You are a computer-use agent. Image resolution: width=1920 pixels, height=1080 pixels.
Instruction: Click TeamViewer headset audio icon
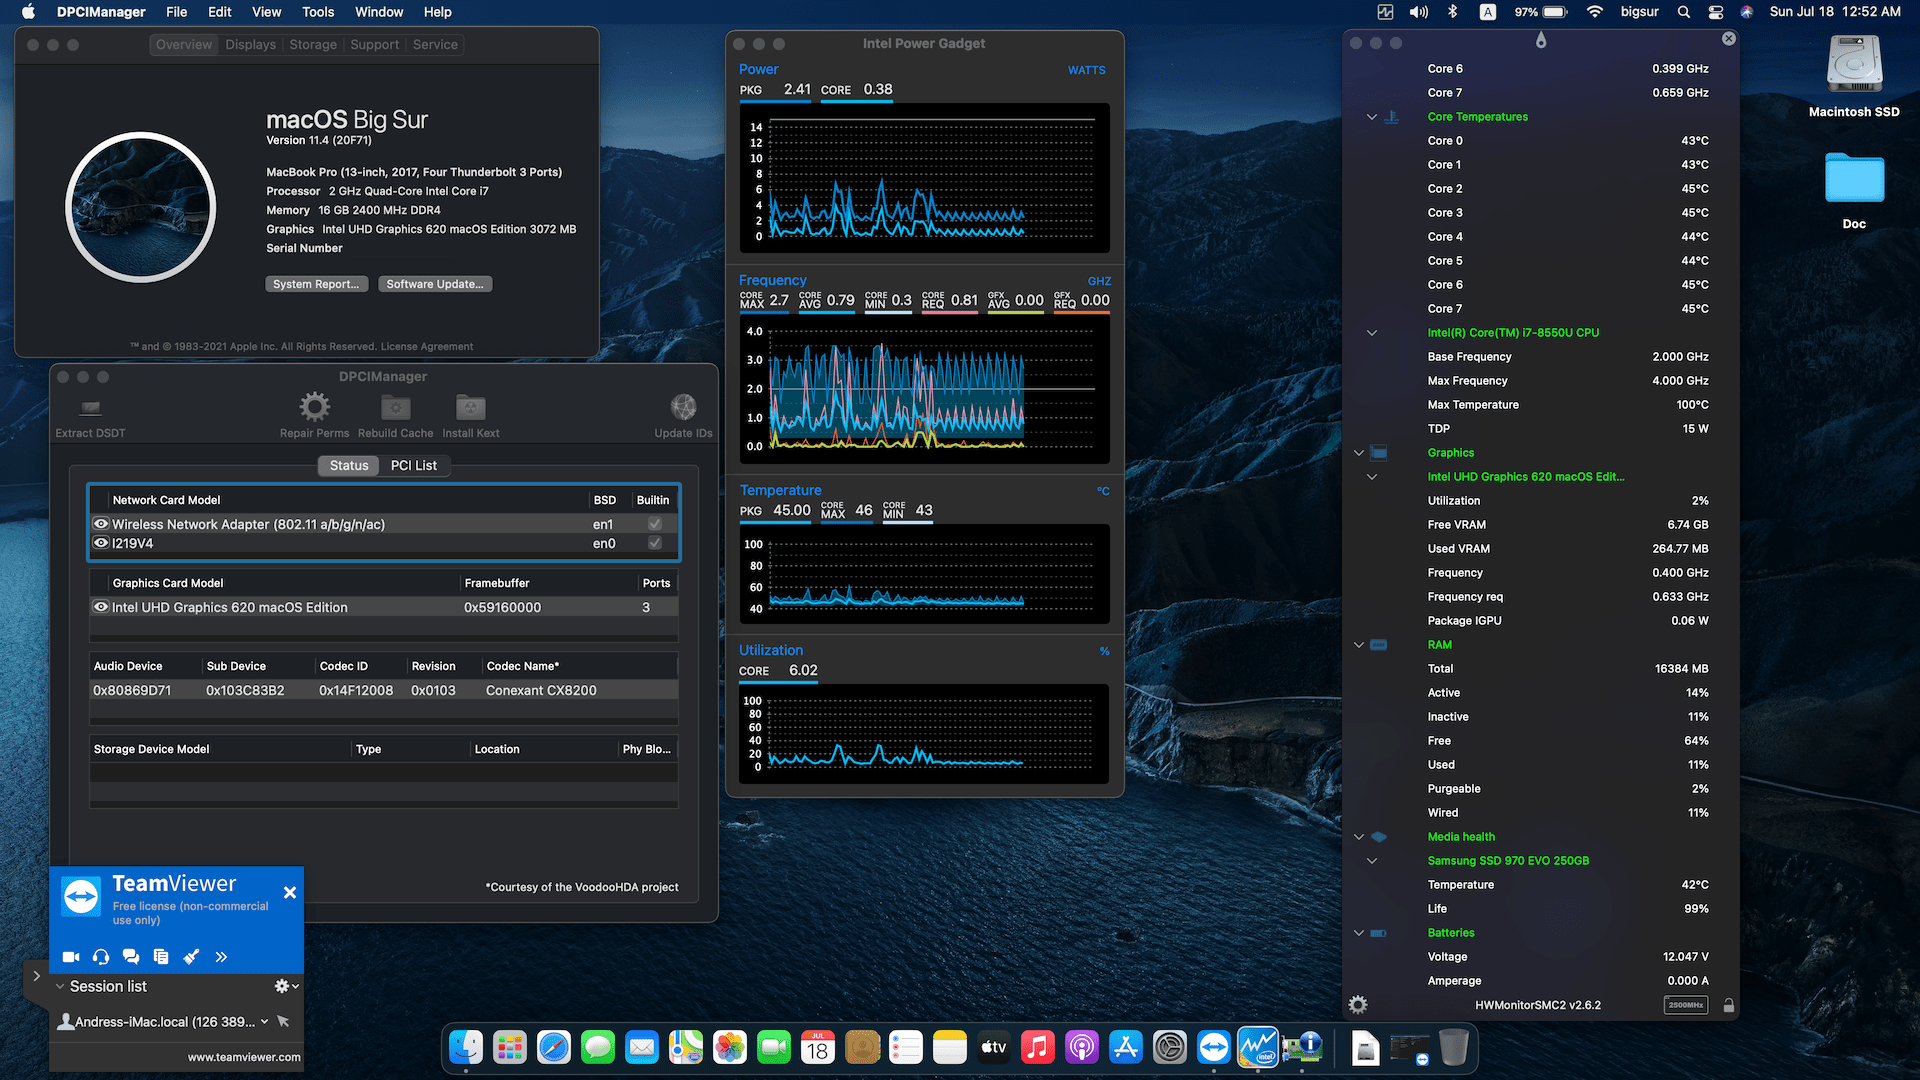click(x=101, y=957)
